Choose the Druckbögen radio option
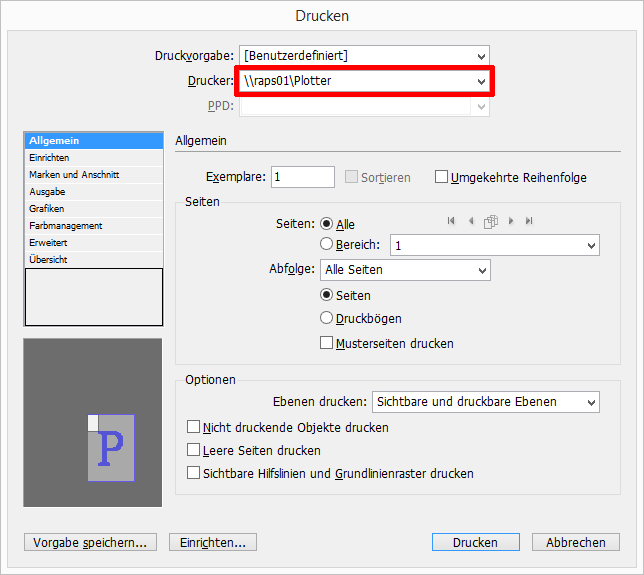Screen dimensions: 644x575 327,318
